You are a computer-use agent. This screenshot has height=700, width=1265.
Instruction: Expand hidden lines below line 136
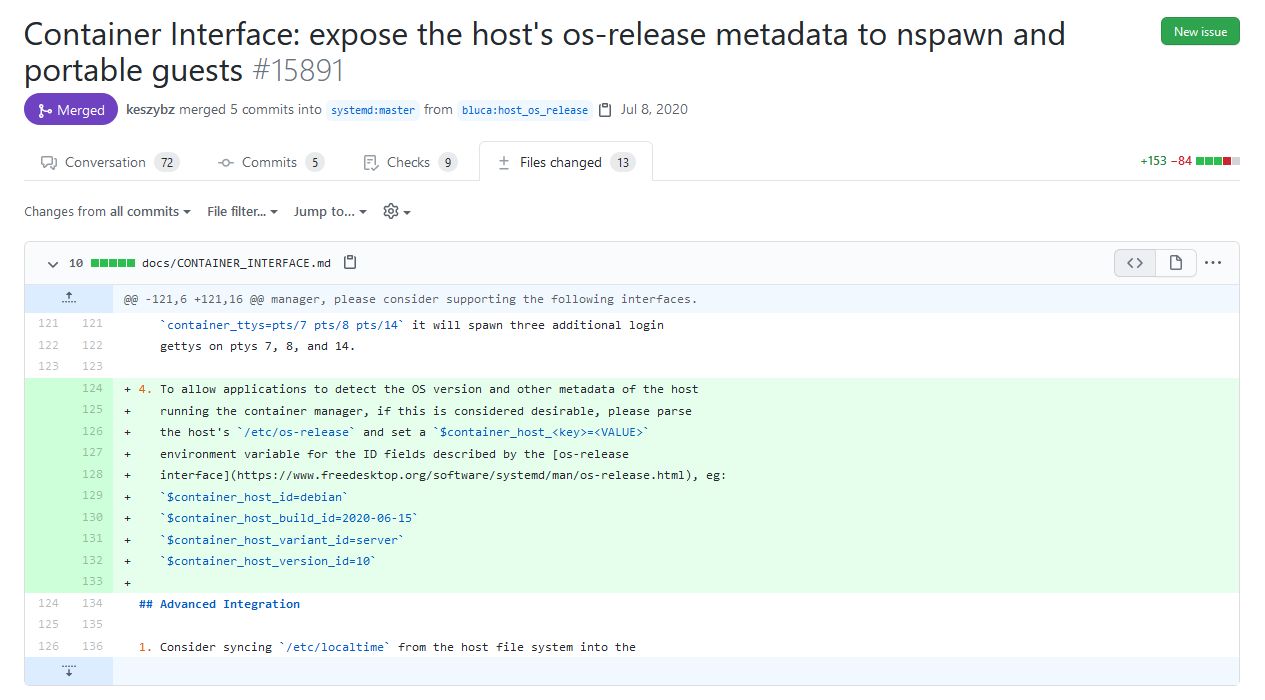tap(69, 671)
